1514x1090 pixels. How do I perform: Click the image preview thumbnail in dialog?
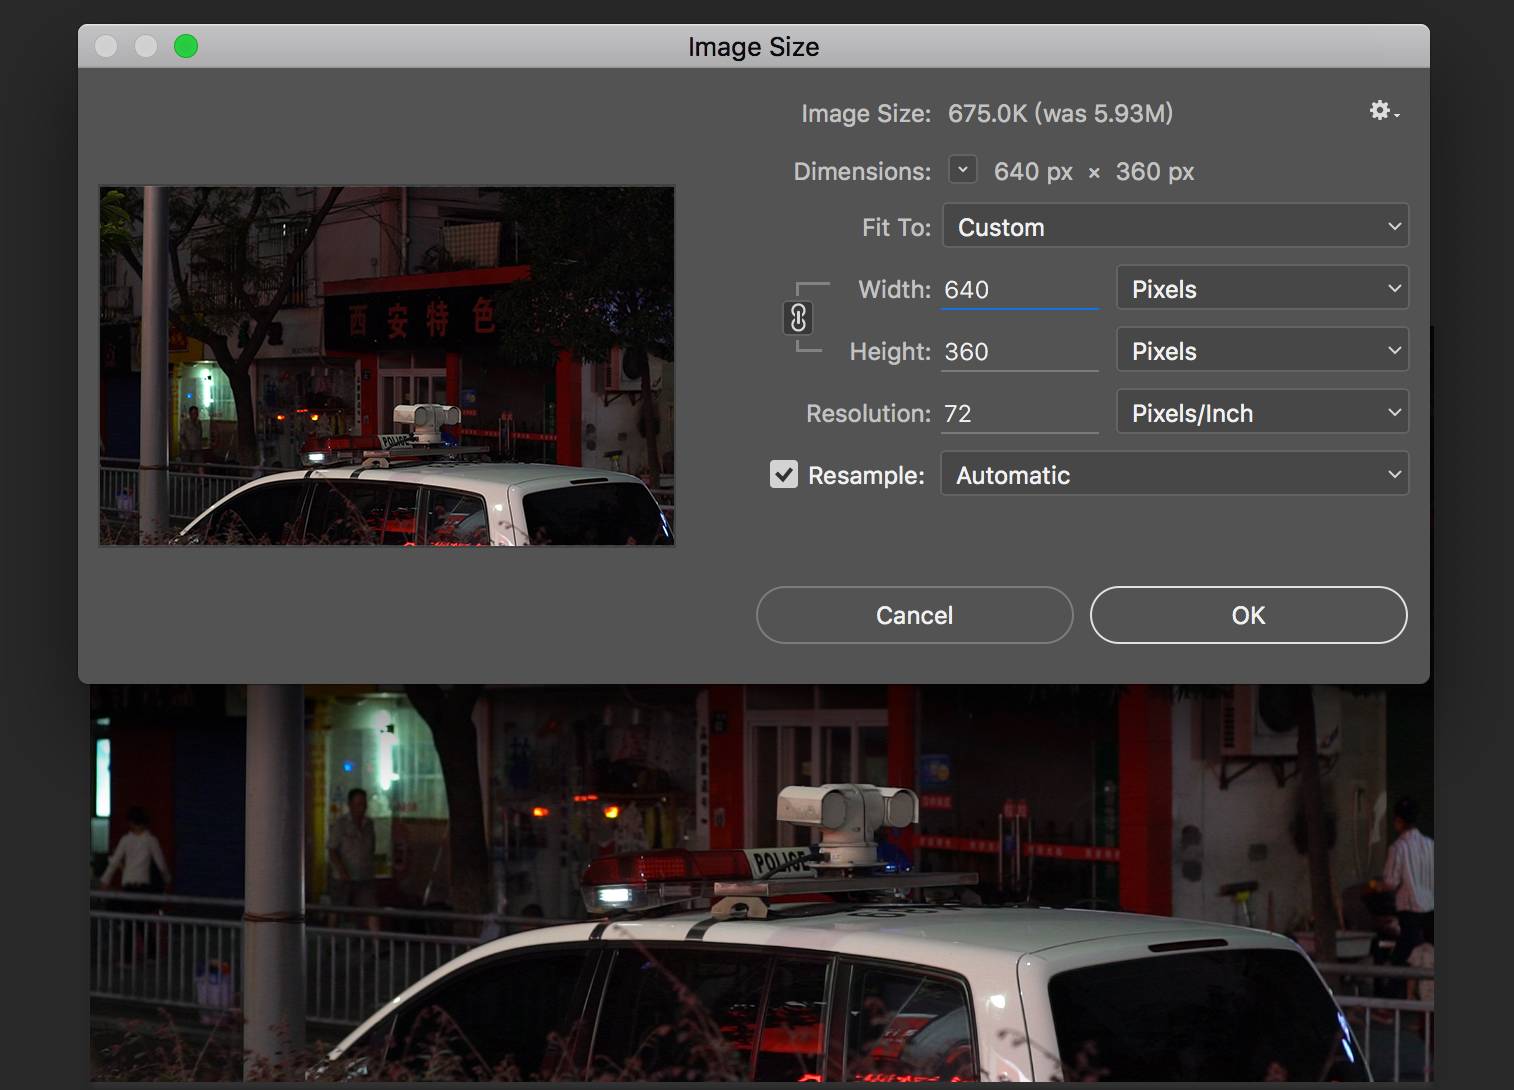tap(387, 366)
